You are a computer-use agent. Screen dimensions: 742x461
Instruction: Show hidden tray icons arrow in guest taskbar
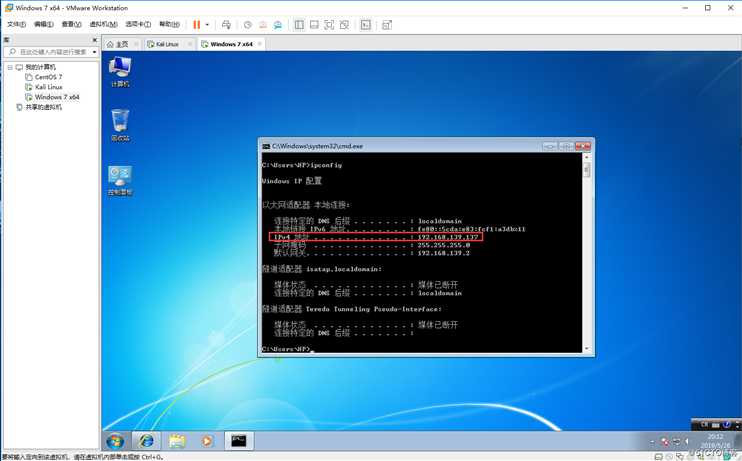pos(652,442)
